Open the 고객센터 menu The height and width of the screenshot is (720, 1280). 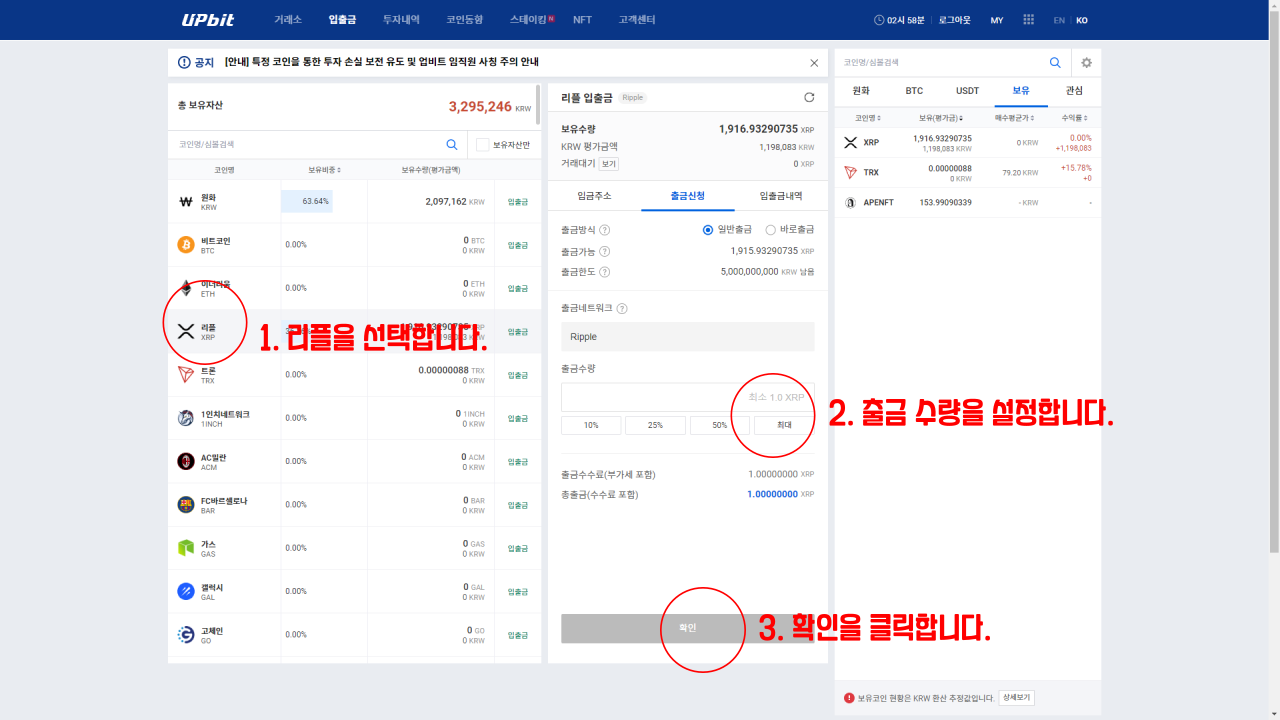pos(637,20)
